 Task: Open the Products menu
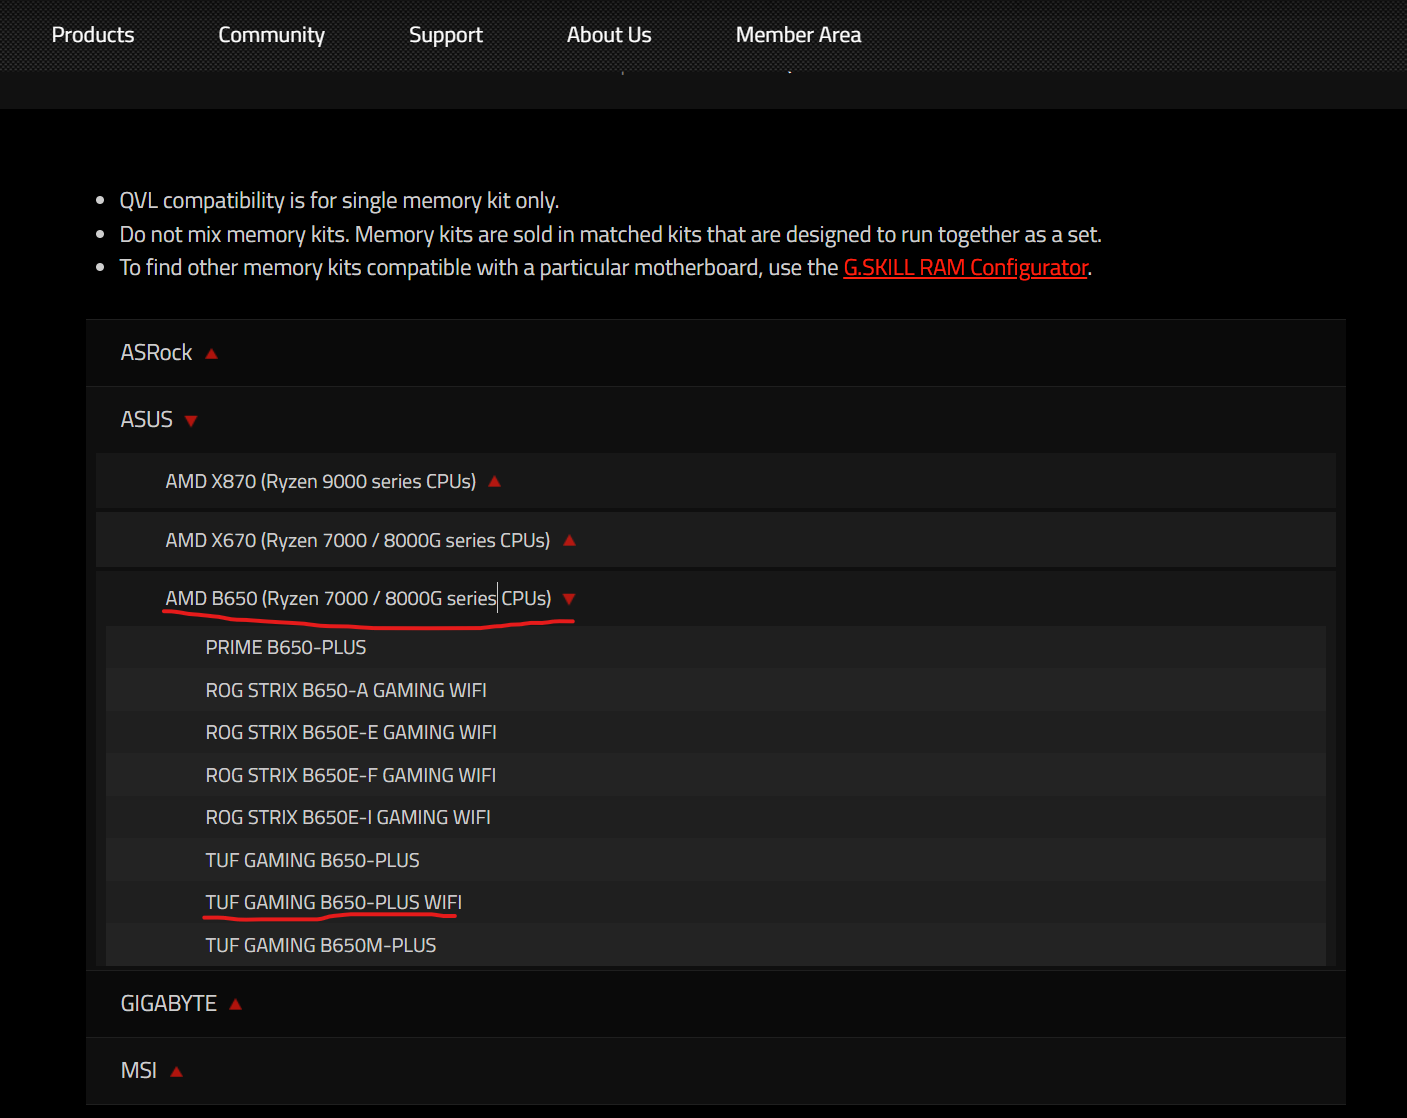pos(93,35)
